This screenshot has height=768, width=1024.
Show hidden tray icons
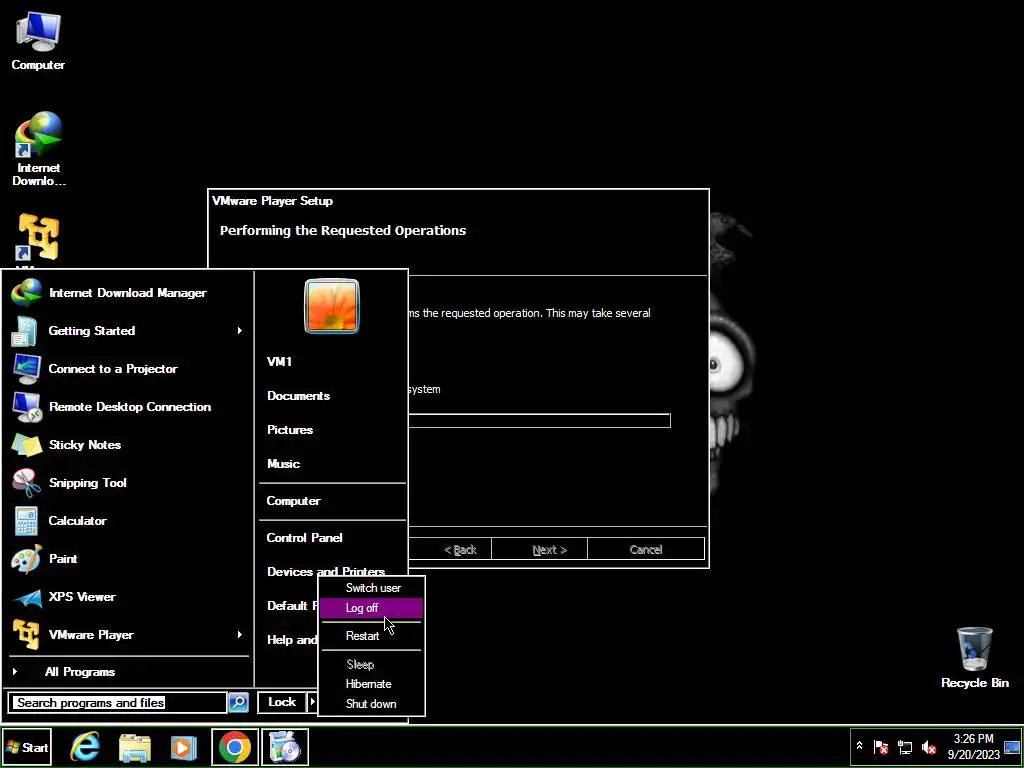pyautogui.click(x=859, y=746)
